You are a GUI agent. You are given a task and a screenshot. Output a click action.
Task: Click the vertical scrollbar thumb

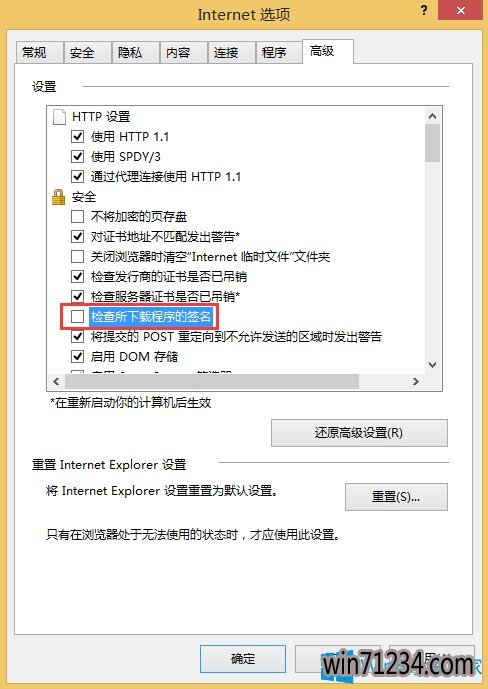pyautogui.click(x=432, y=143)
